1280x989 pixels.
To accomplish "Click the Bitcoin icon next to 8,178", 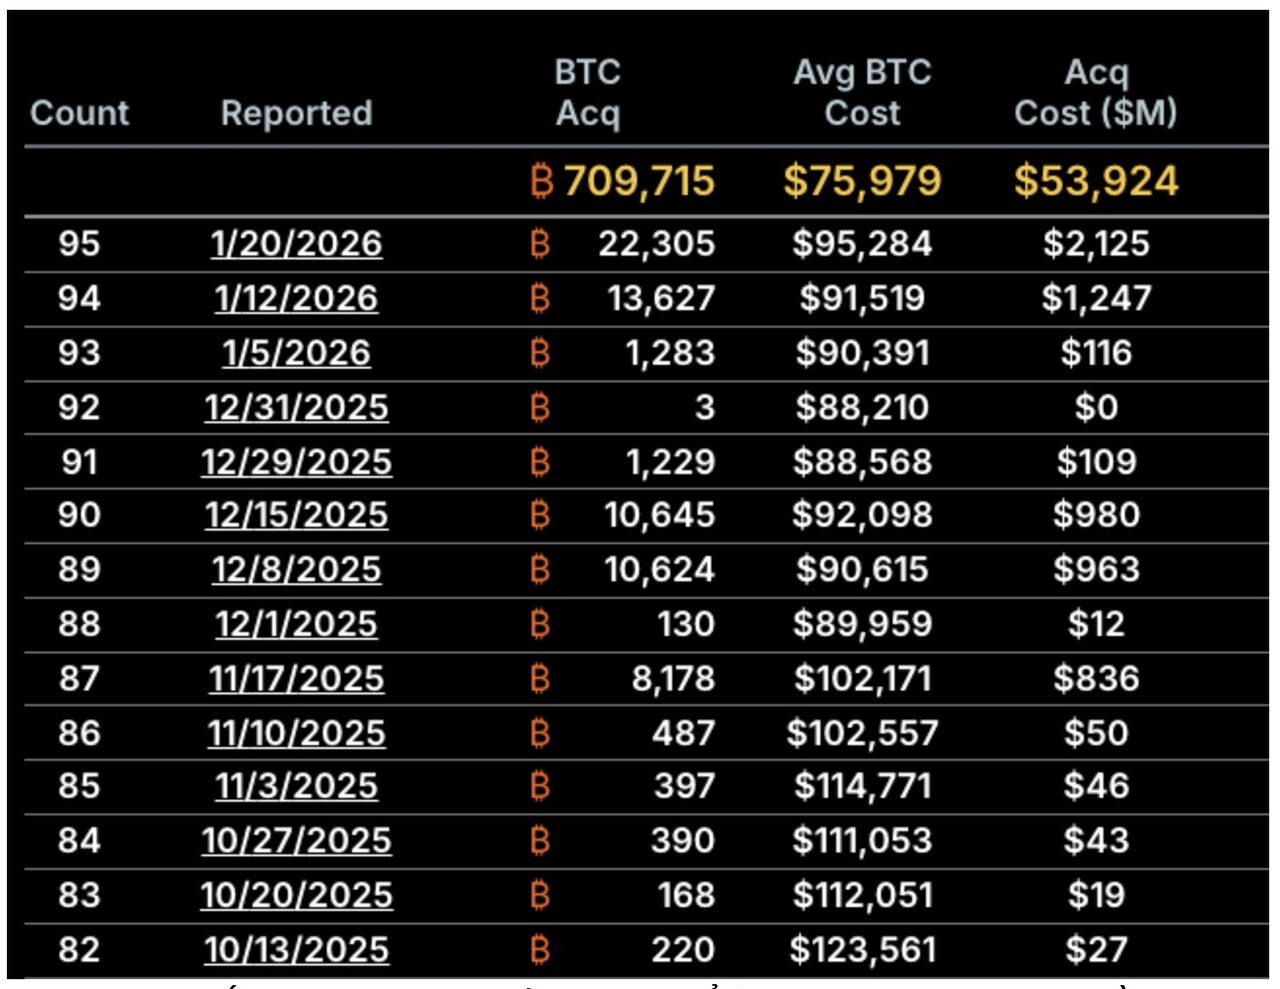I will click(x=540, y=678).
